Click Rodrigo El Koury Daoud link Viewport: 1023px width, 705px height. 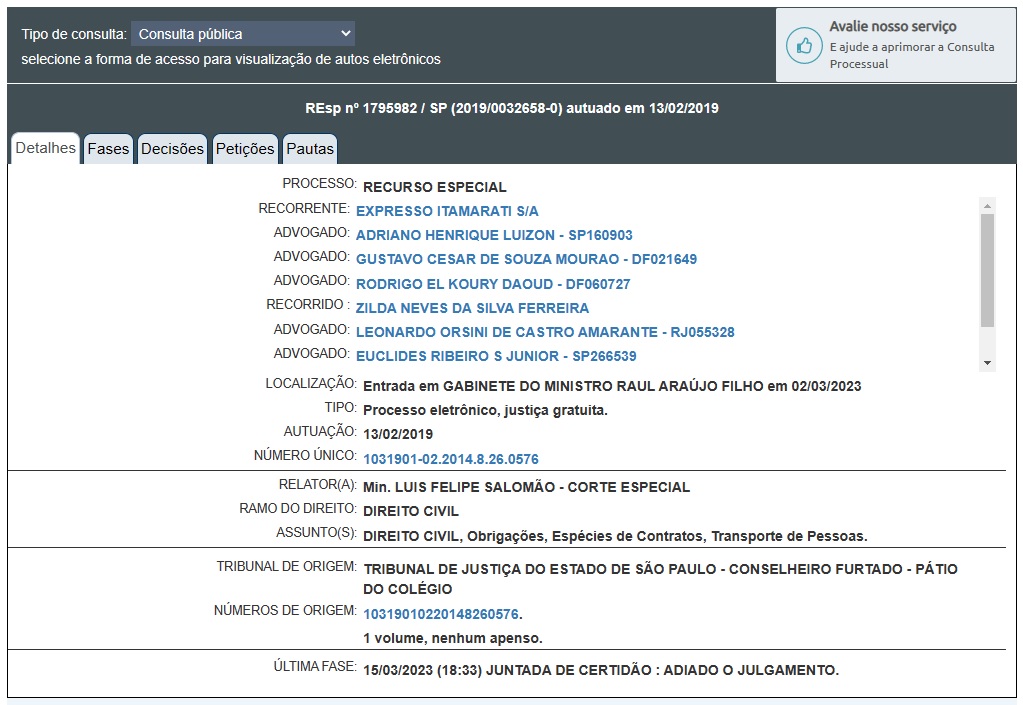point(493,284)
